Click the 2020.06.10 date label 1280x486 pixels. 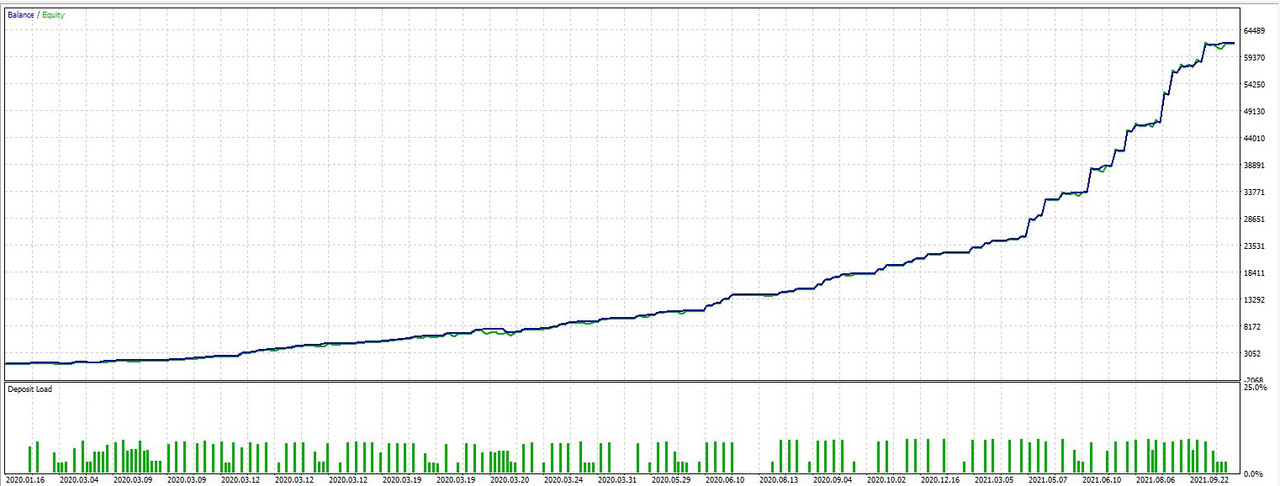726,481
